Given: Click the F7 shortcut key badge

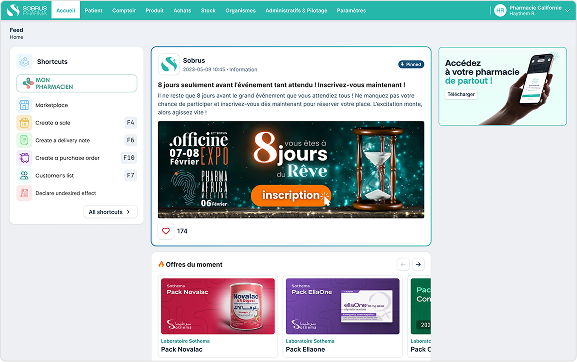Looking at the screenshot, I should 130,175.
